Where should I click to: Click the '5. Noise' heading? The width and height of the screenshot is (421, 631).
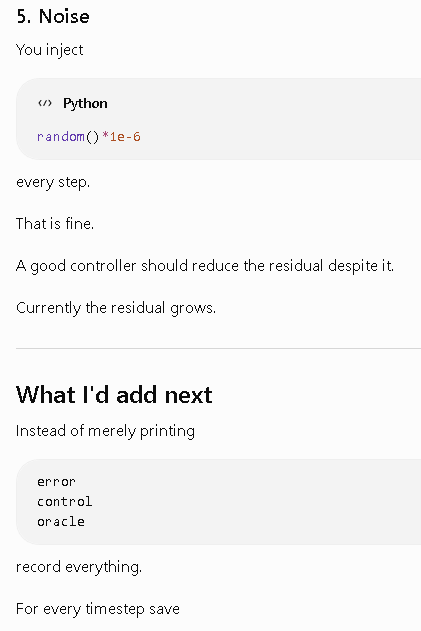pyautogui.click(x=53, y=16)
